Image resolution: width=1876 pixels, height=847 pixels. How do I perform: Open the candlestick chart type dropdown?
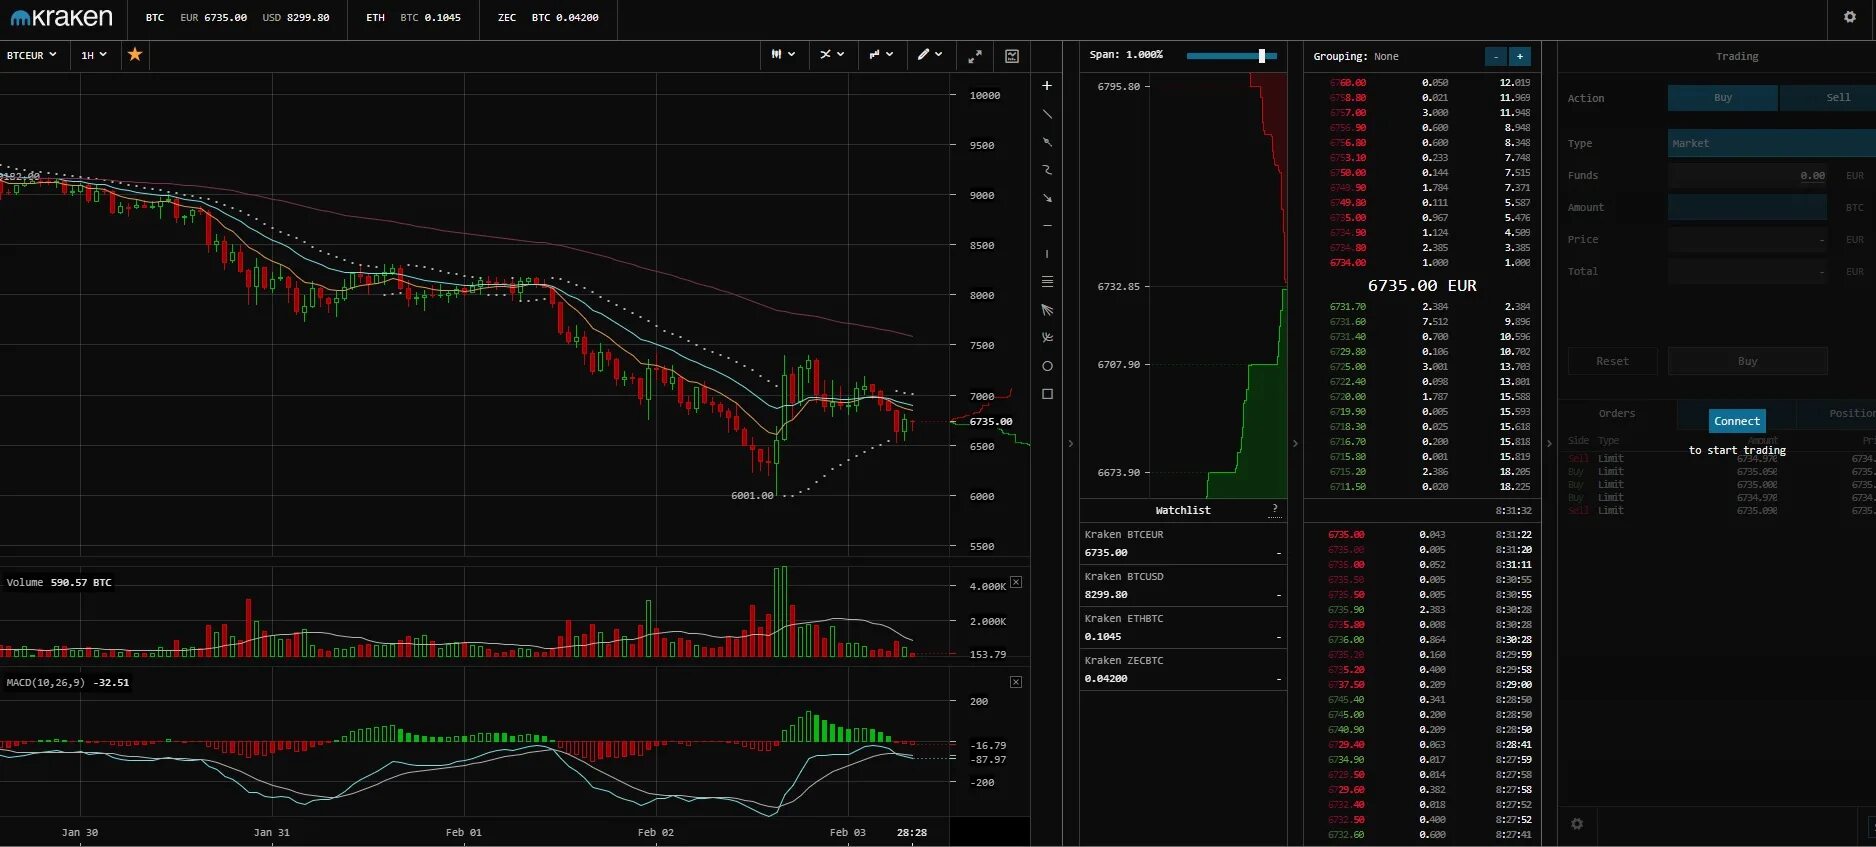[x=783, y=55]
